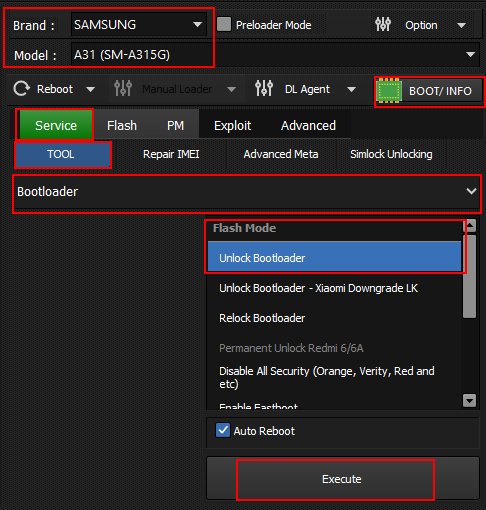Viewport: 486px width, 510px height.
Task: Open the Reboot dropdown arrow
Action: pos(90,89)
